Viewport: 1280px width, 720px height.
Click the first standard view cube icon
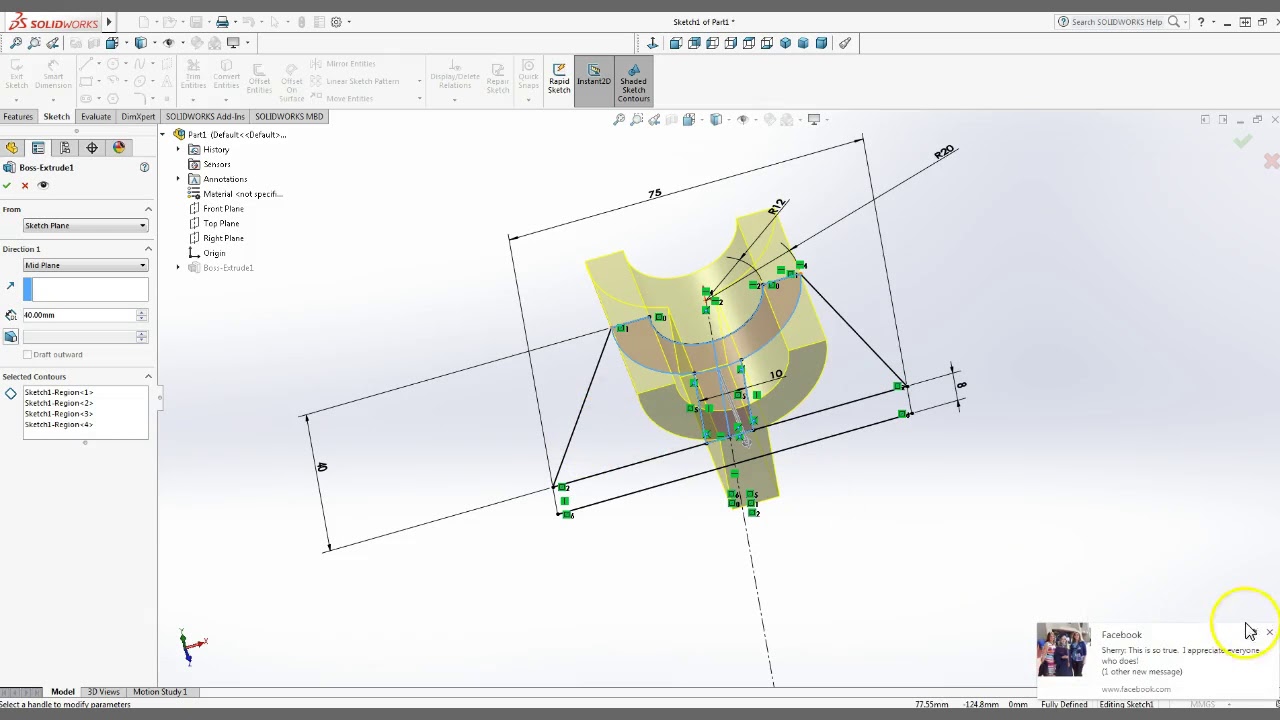click(x=676, y=43)
